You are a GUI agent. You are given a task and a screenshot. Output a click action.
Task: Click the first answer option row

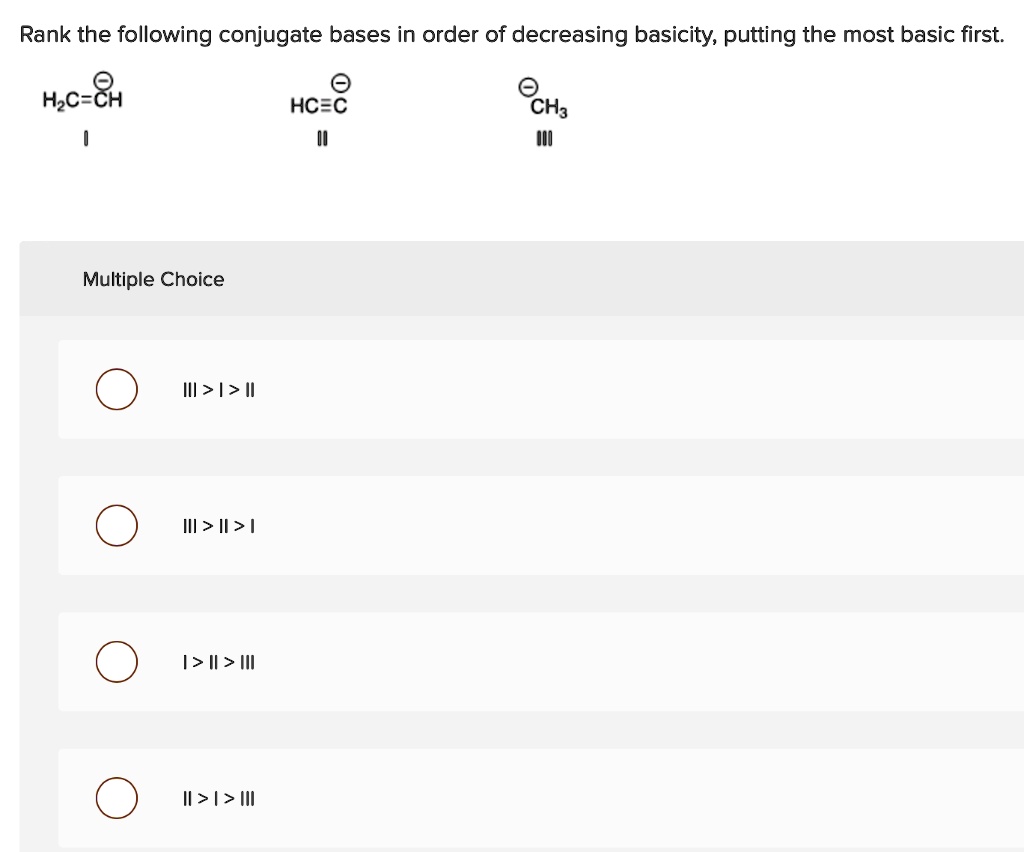tap(540, 389)
